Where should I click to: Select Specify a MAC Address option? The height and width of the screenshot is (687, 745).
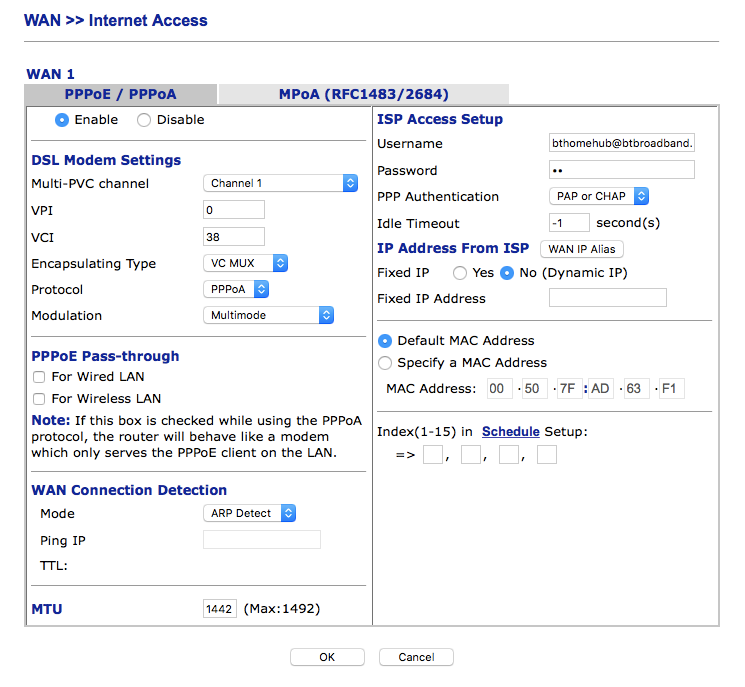384,363
